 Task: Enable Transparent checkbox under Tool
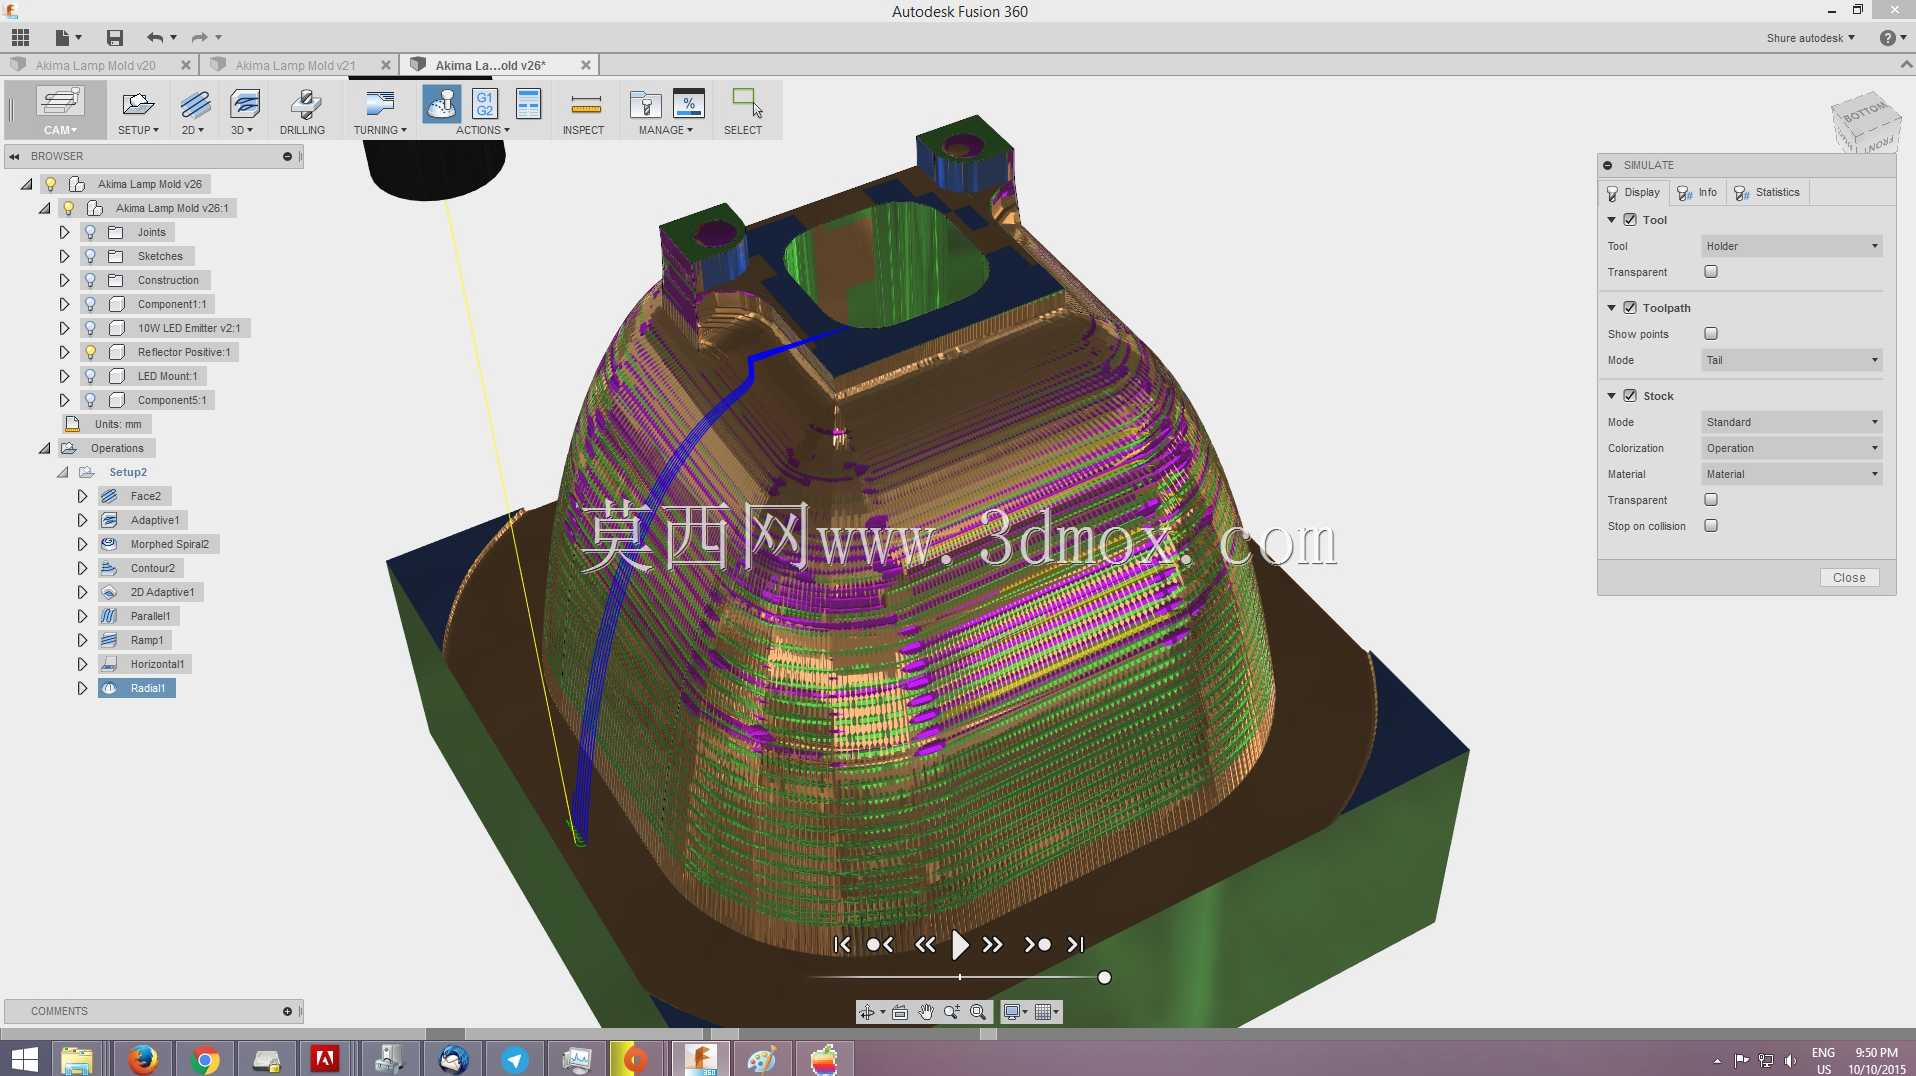(1711, 272)
